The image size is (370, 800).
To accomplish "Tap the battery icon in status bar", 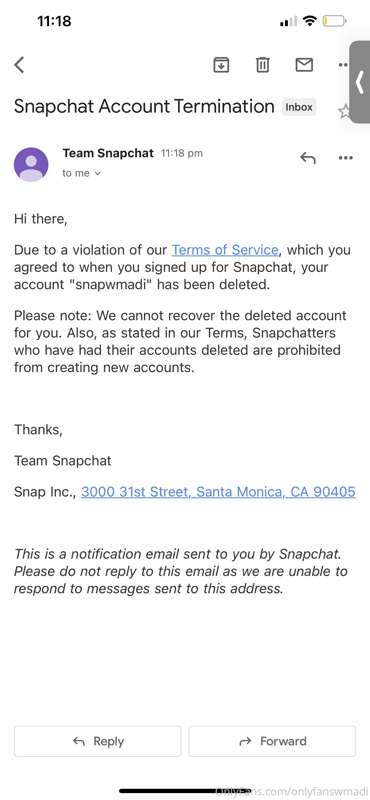I will [335, 21].
